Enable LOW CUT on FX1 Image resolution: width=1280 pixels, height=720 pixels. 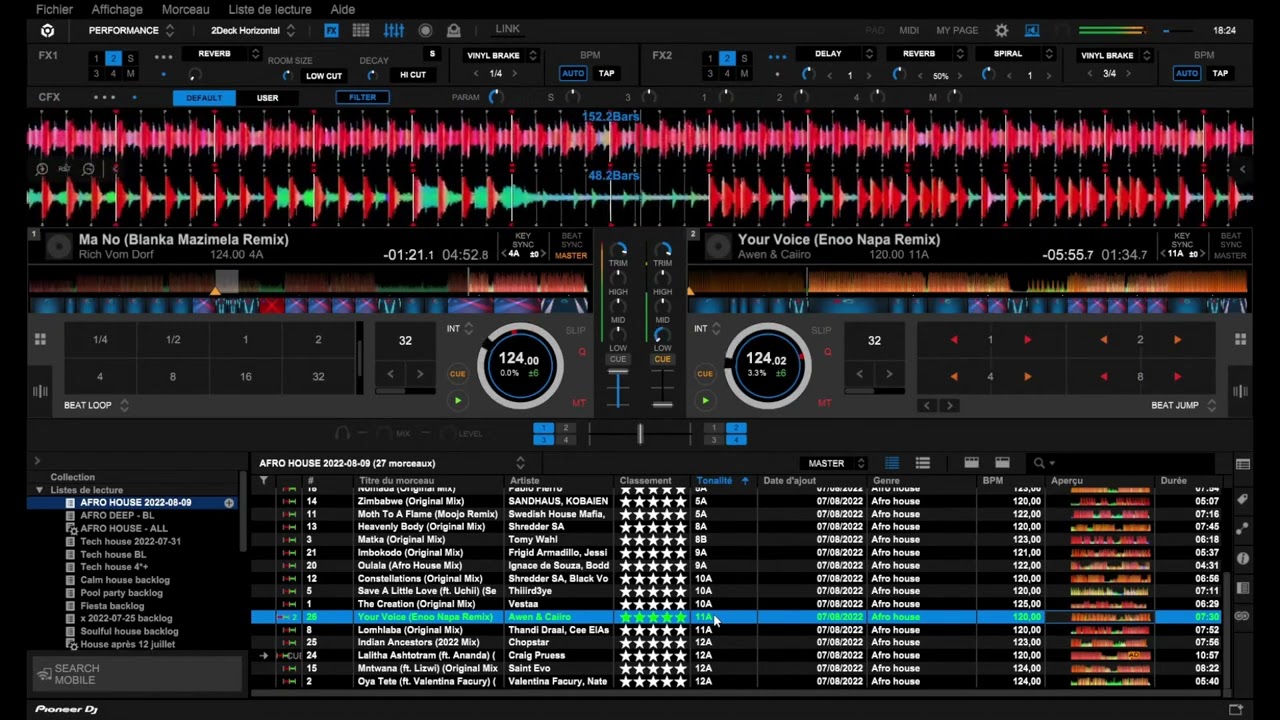pyautogui.click(x=323, y=75)
